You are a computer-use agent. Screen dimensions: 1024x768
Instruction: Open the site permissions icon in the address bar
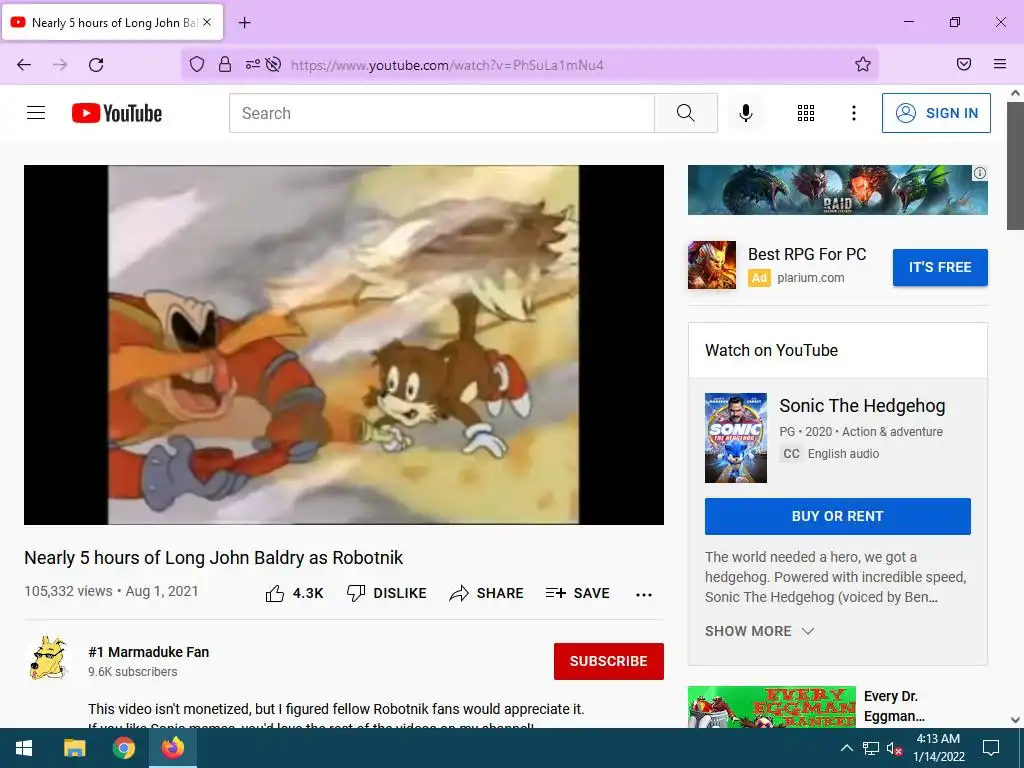pos(252,64)
